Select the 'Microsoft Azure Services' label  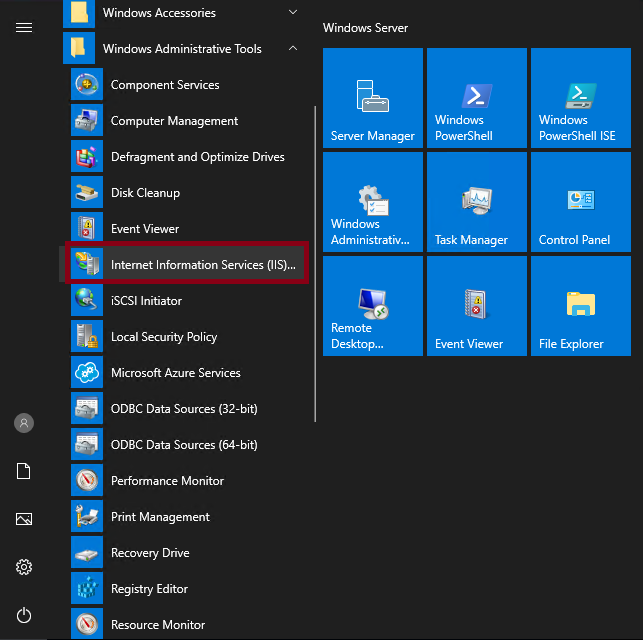coord(176,373)
